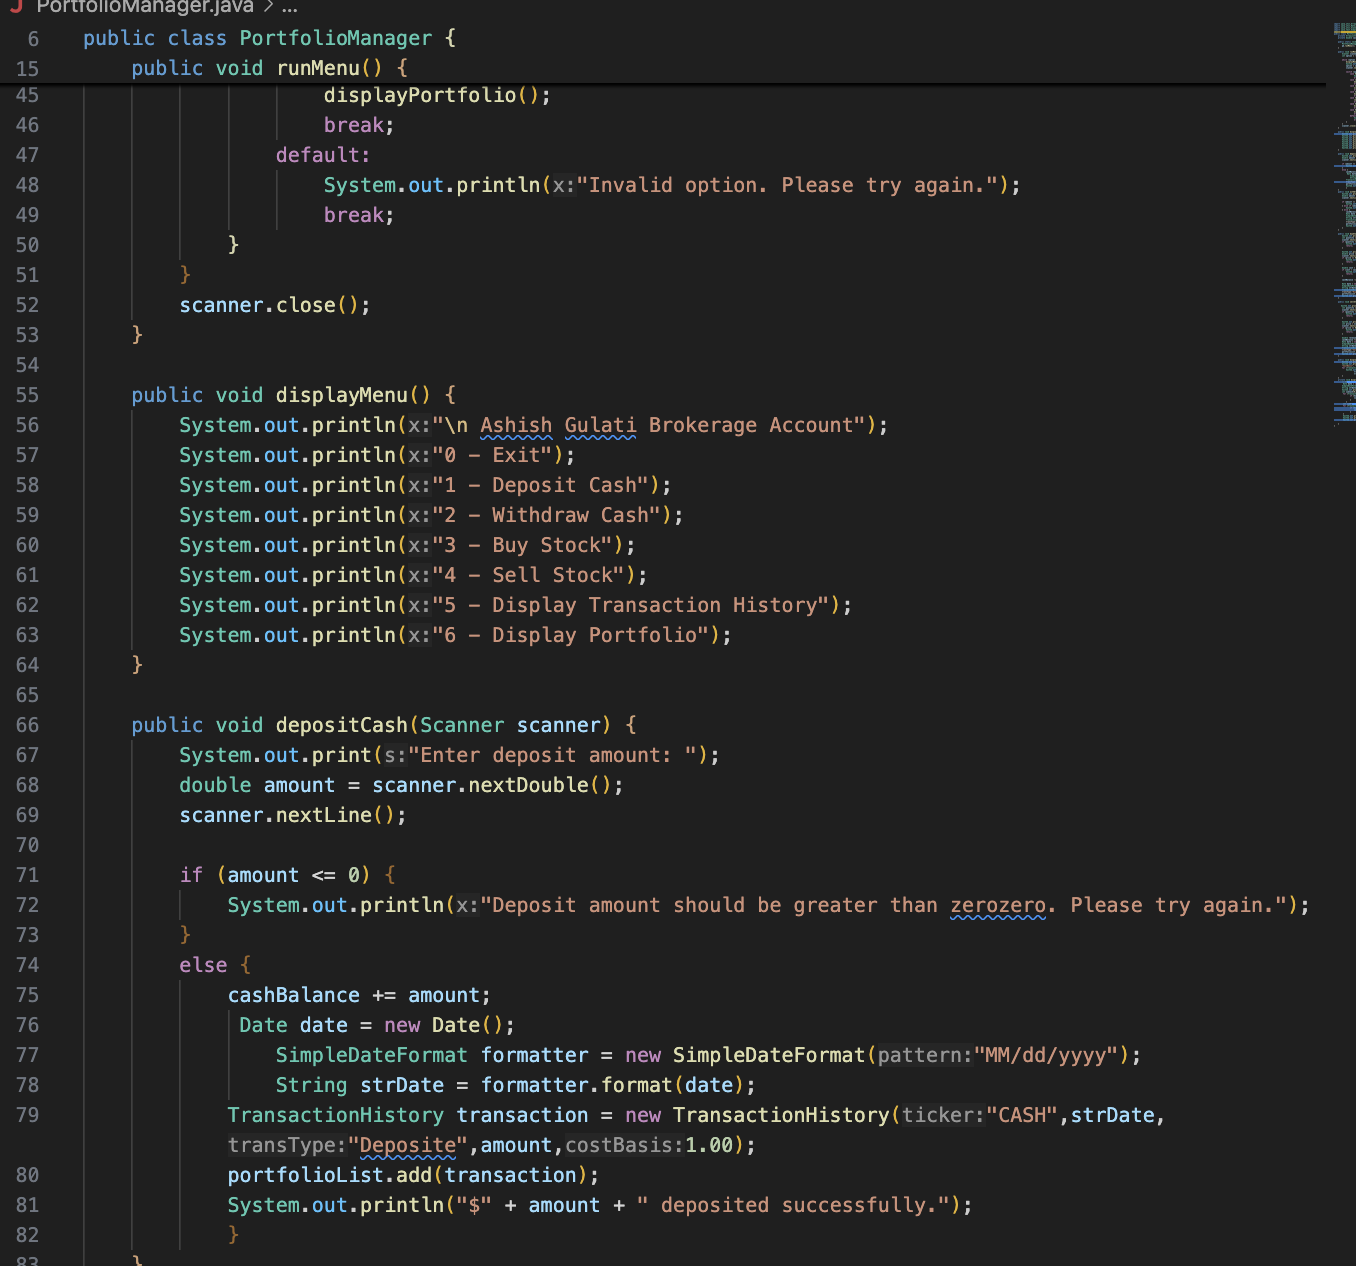Click the overview ruler marker near the top

1349,30
